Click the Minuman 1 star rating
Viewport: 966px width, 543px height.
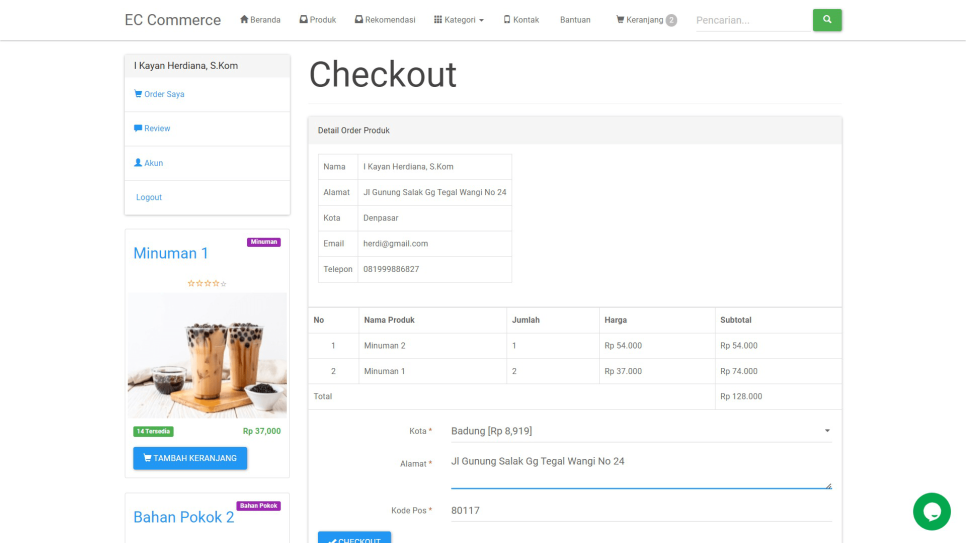coord(207,284)
